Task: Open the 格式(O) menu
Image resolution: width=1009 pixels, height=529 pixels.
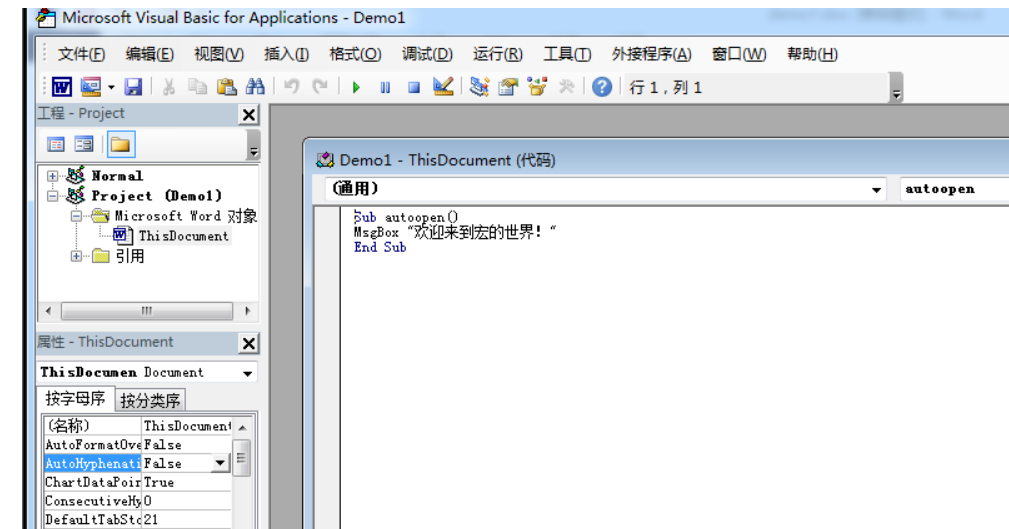Action: (355, 54)
